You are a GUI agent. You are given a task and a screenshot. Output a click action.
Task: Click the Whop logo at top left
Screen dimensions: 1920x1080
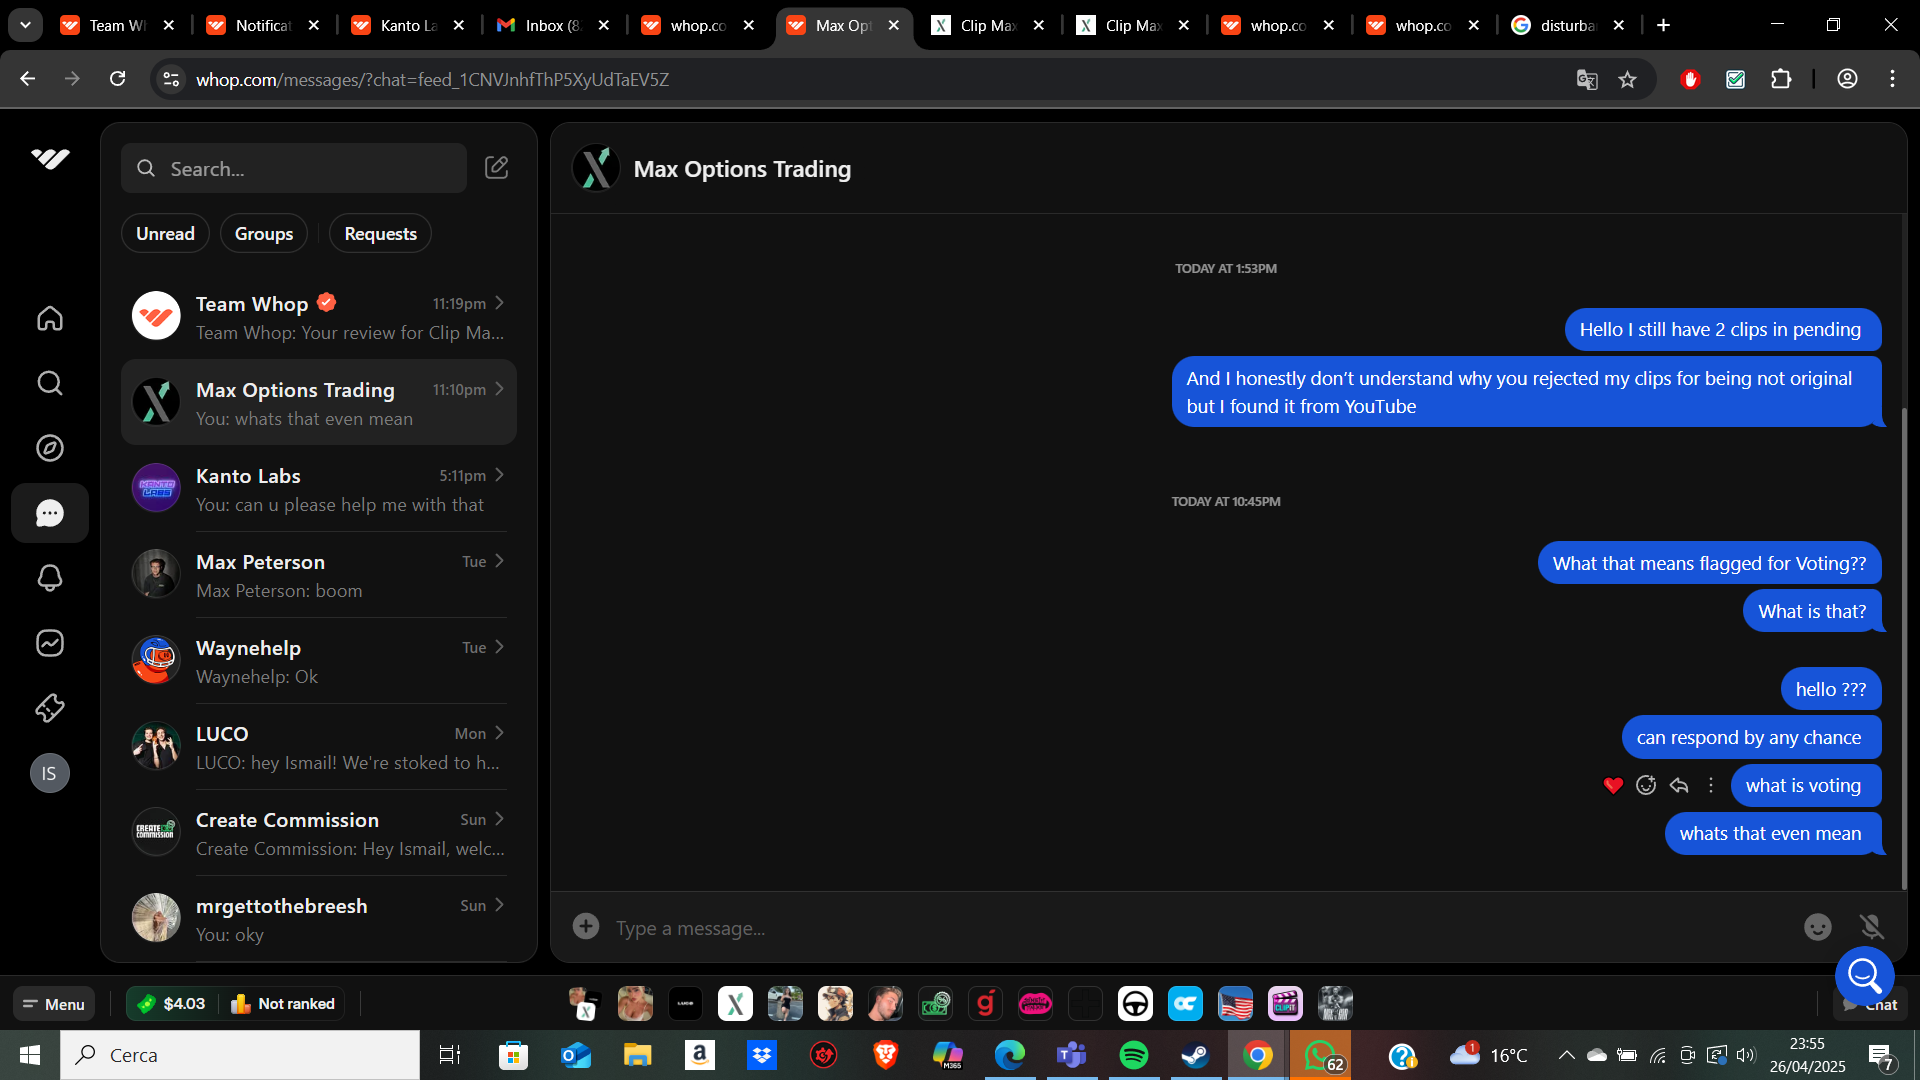click(x=50, y=158)
